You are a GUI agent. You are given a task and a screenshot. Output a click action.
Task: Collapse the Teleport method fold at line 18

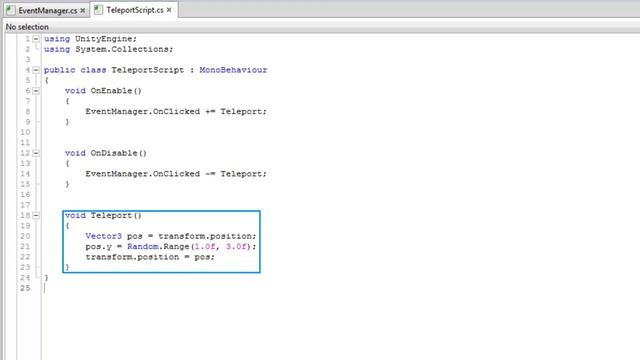click(36, 216)
